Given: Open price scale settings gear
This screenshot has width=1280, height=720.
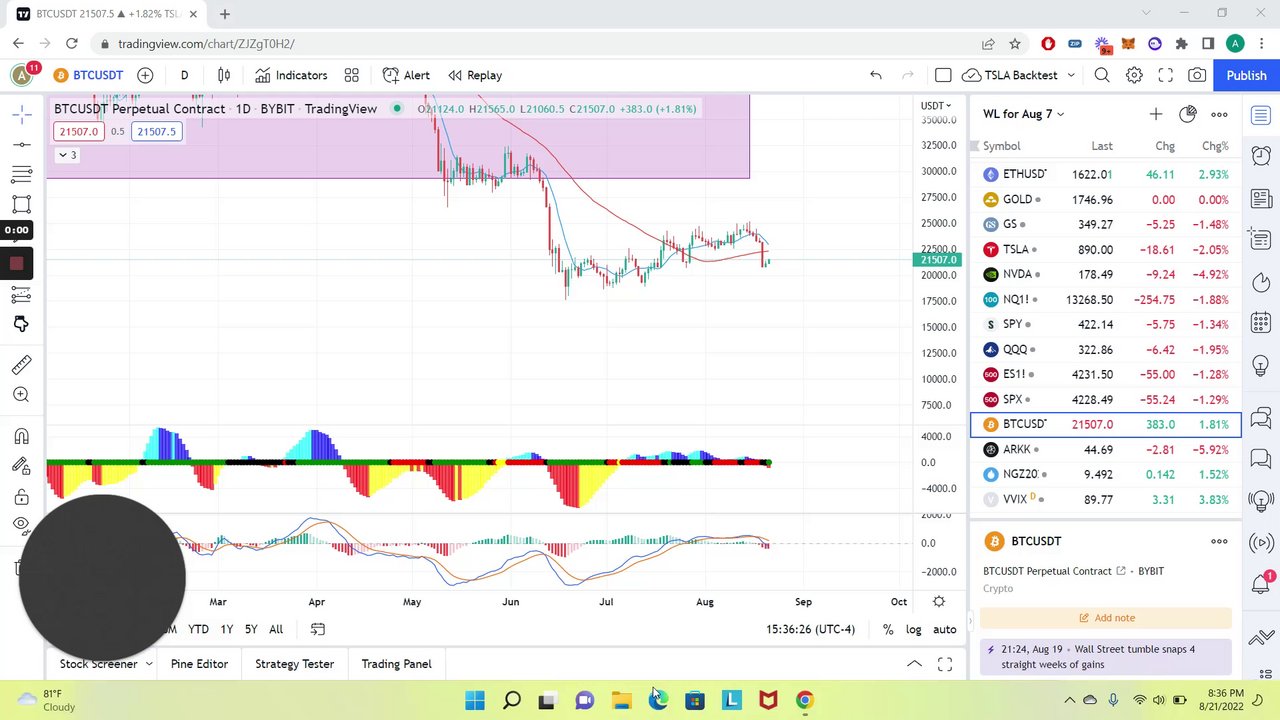Looking at the screenshot, I should [939, 602].
